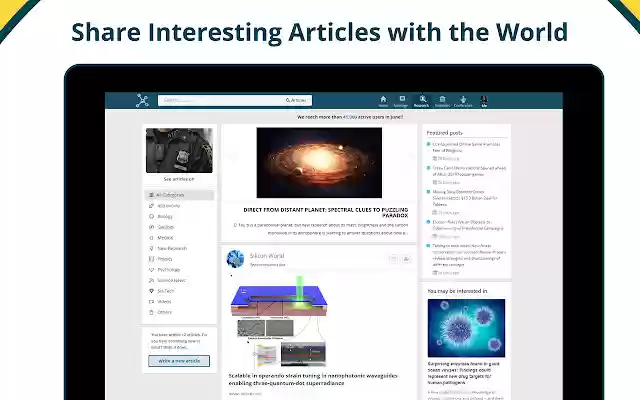Click the follow user icon on Silicon World post
This screenshot has width=640, height=400.
tap(407, 258)
